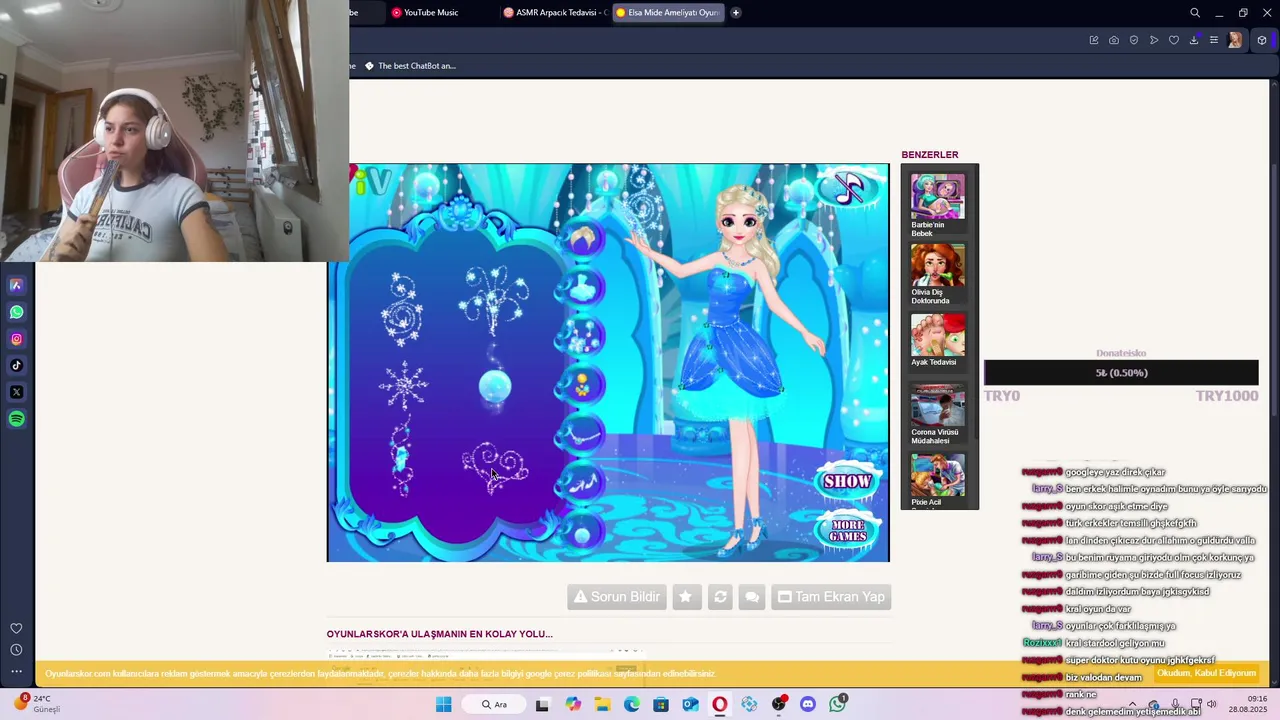Select the shoes category icon
Viewport: 1280px width, 720px height.
point(583,483)
